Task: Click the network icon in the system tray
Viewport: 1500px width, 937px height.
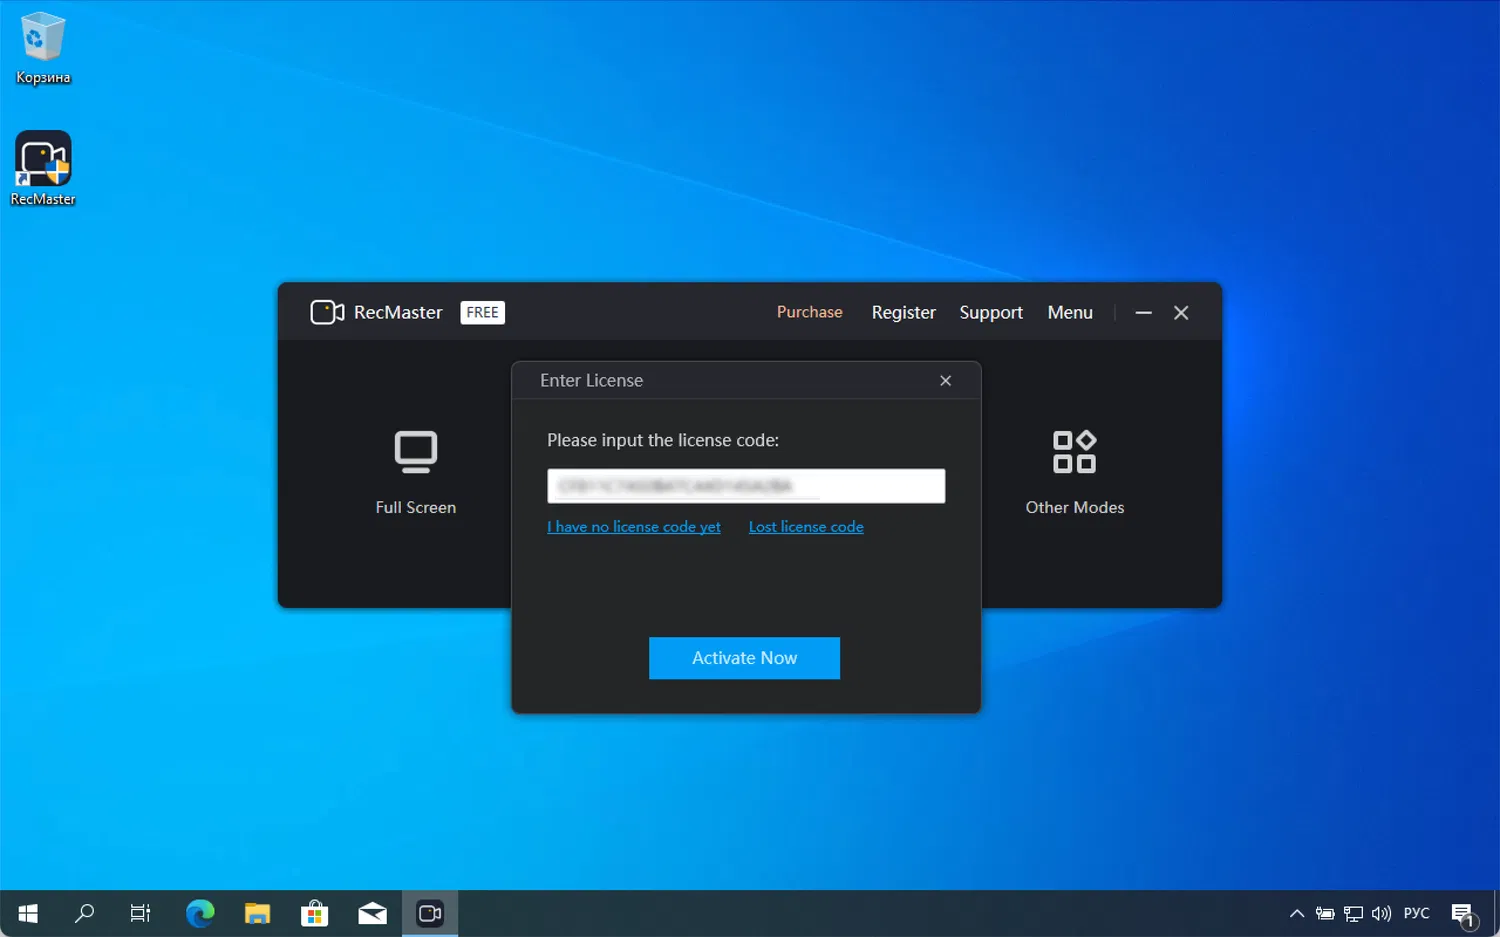Action: pos(1352,913)
